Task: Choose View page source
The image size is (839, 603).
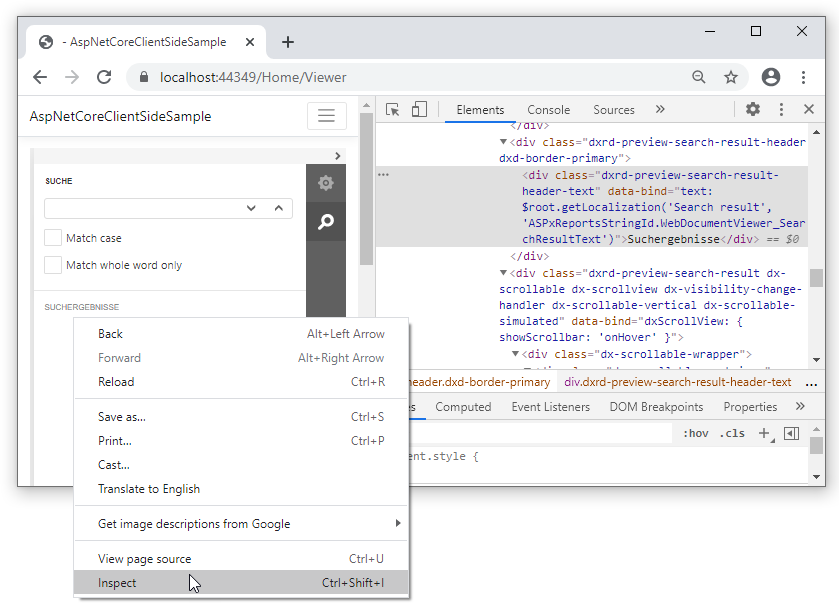Action: coord(241,559)
